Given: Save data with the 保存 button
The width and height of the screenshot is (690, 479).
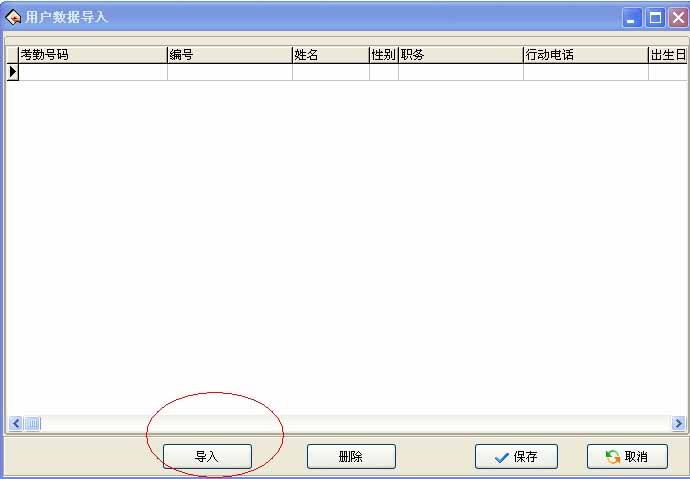Looking at the screenshot, I should pyautogui.click(x=516, y=456).
